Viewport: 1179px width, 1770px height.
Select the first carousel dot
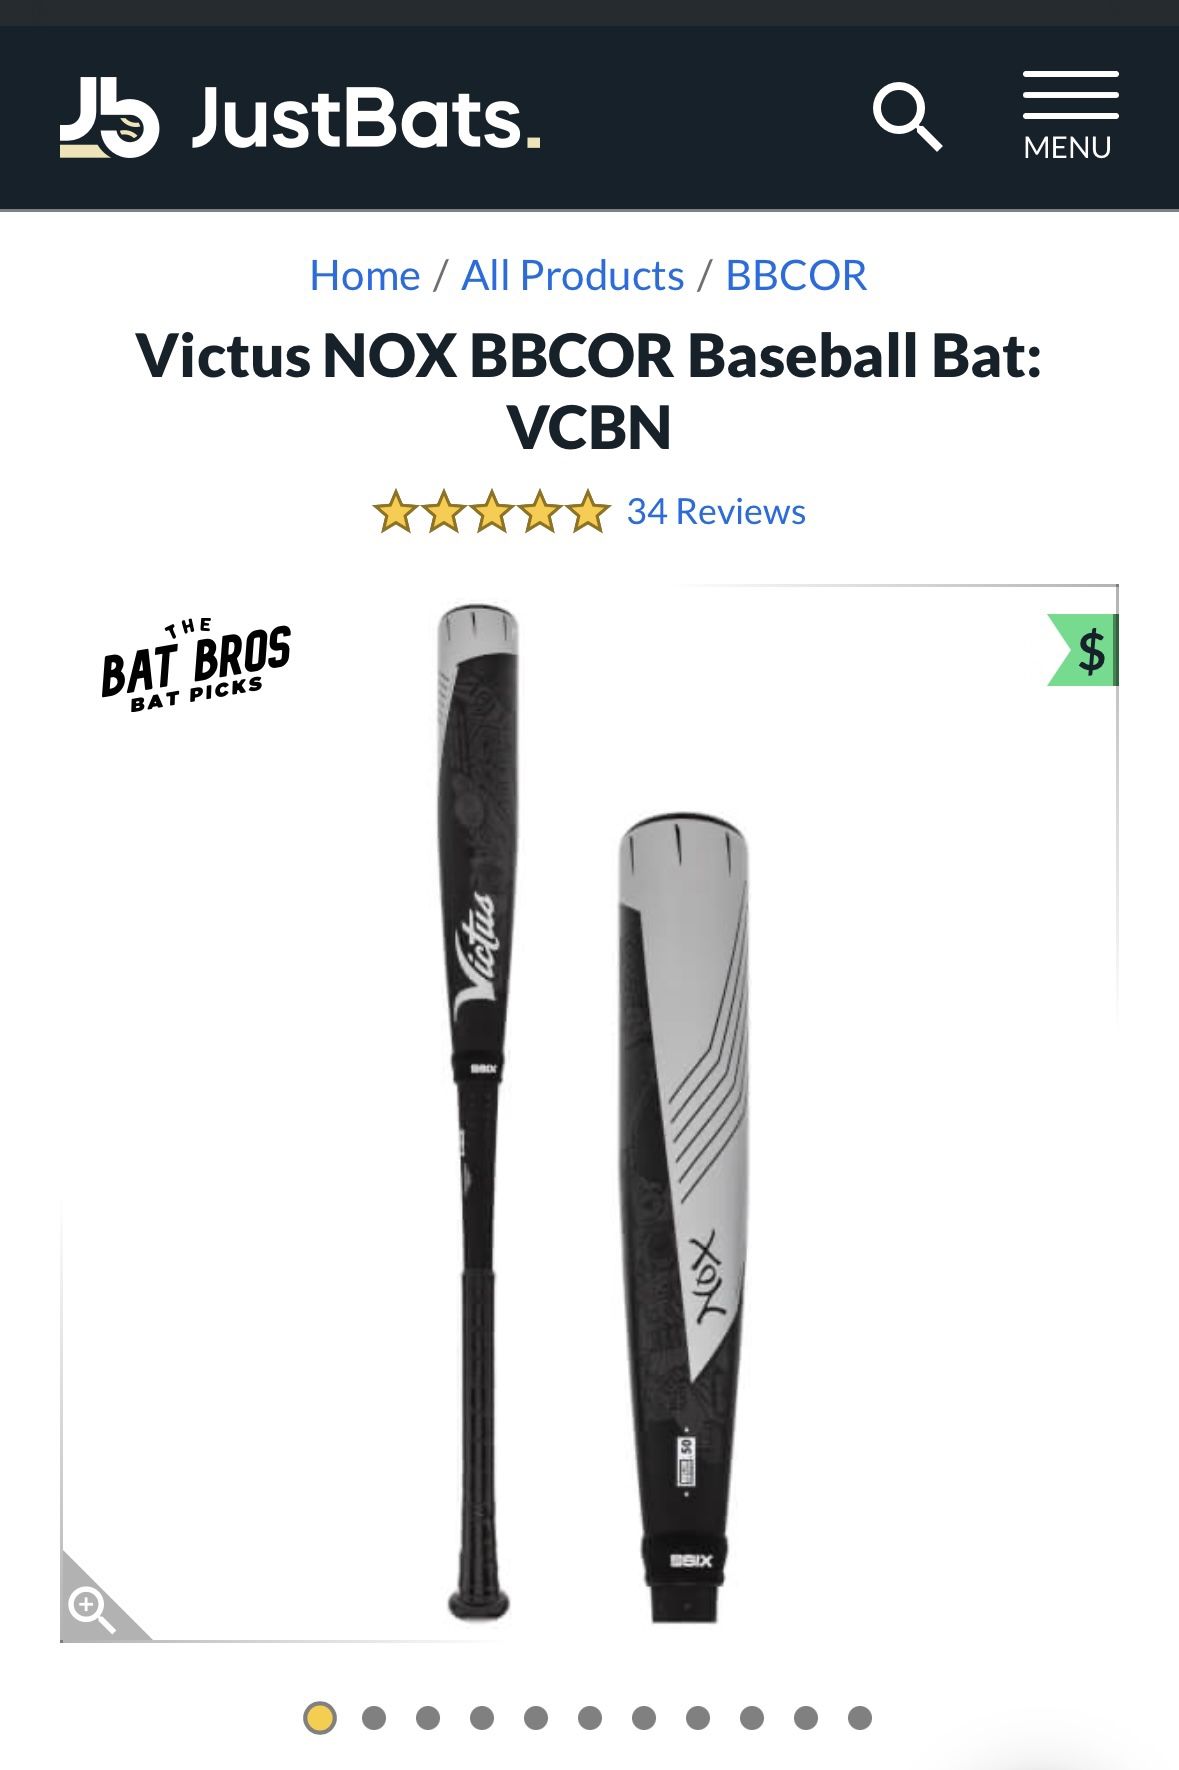pyautogui.click(x=320, y=1718)
